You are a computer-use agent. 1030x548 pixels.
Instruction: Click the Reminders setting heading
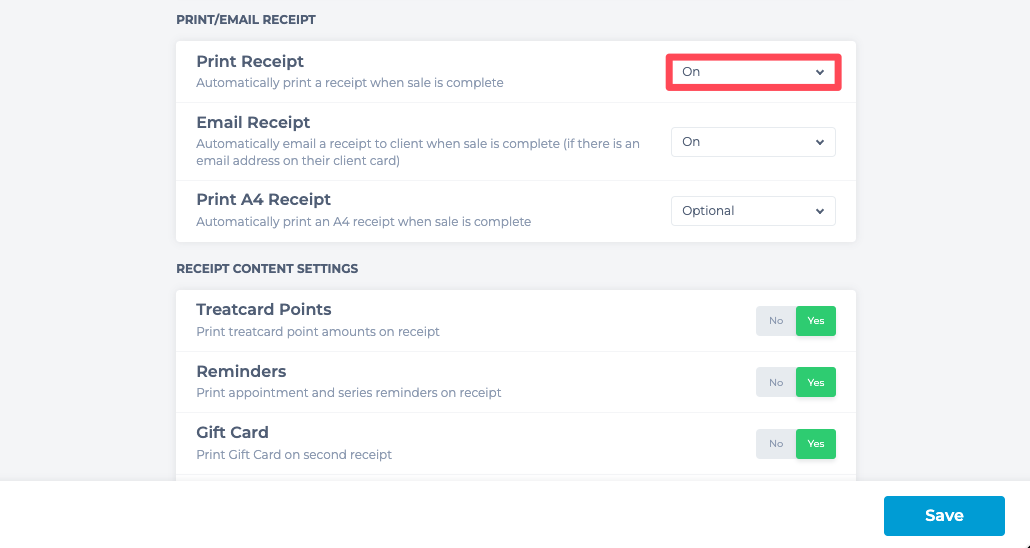pyautogui.click(x=241, y=371)
